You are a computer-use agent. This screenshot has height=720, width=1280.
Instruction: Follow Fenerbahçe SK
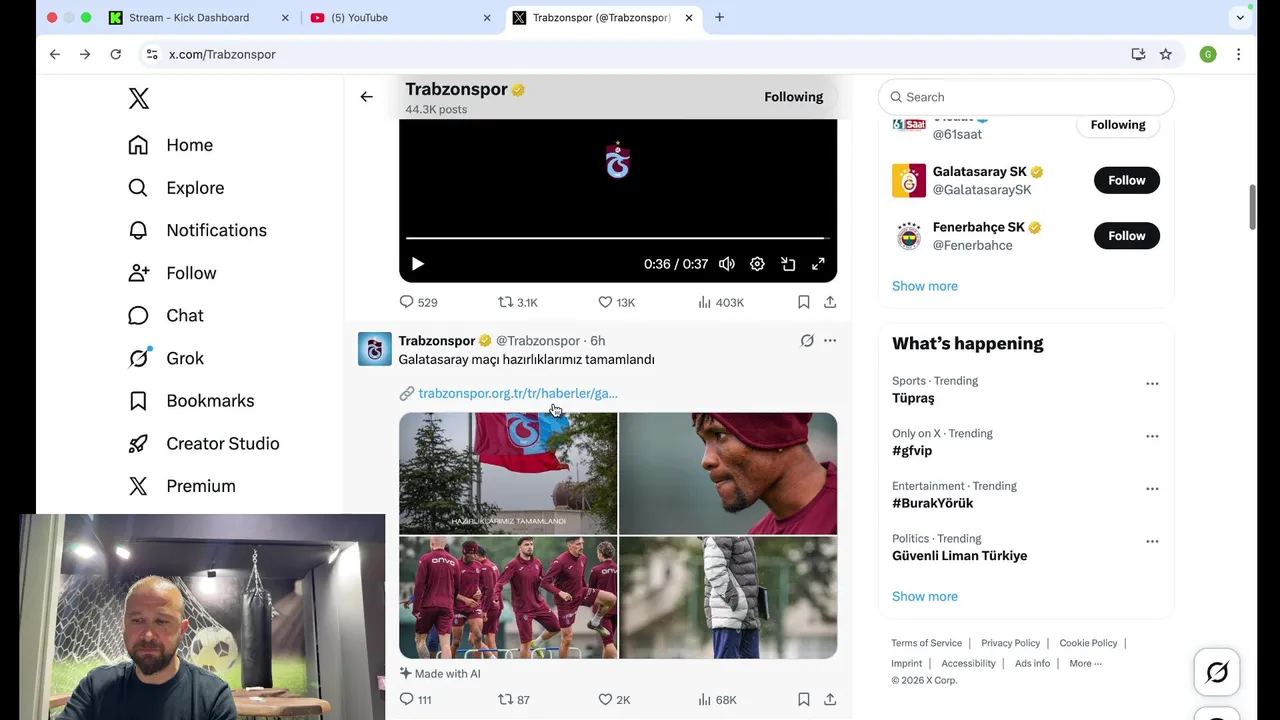coord(1127,236)
